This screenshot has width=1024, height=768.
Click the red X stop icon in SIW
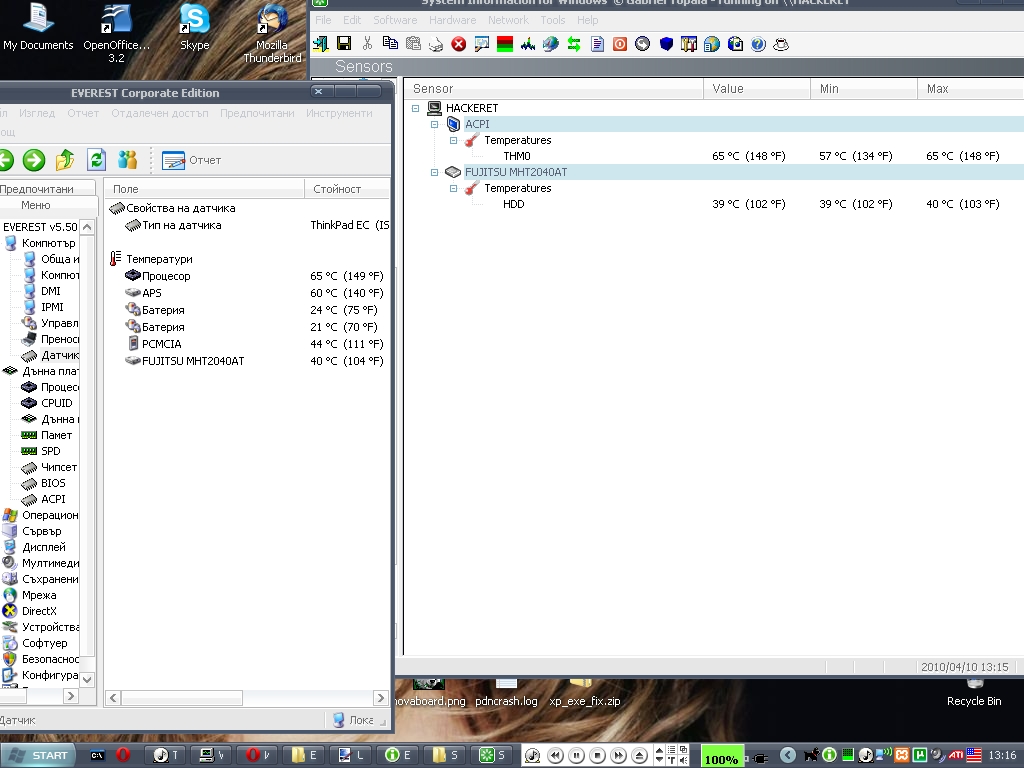(459, 44)
